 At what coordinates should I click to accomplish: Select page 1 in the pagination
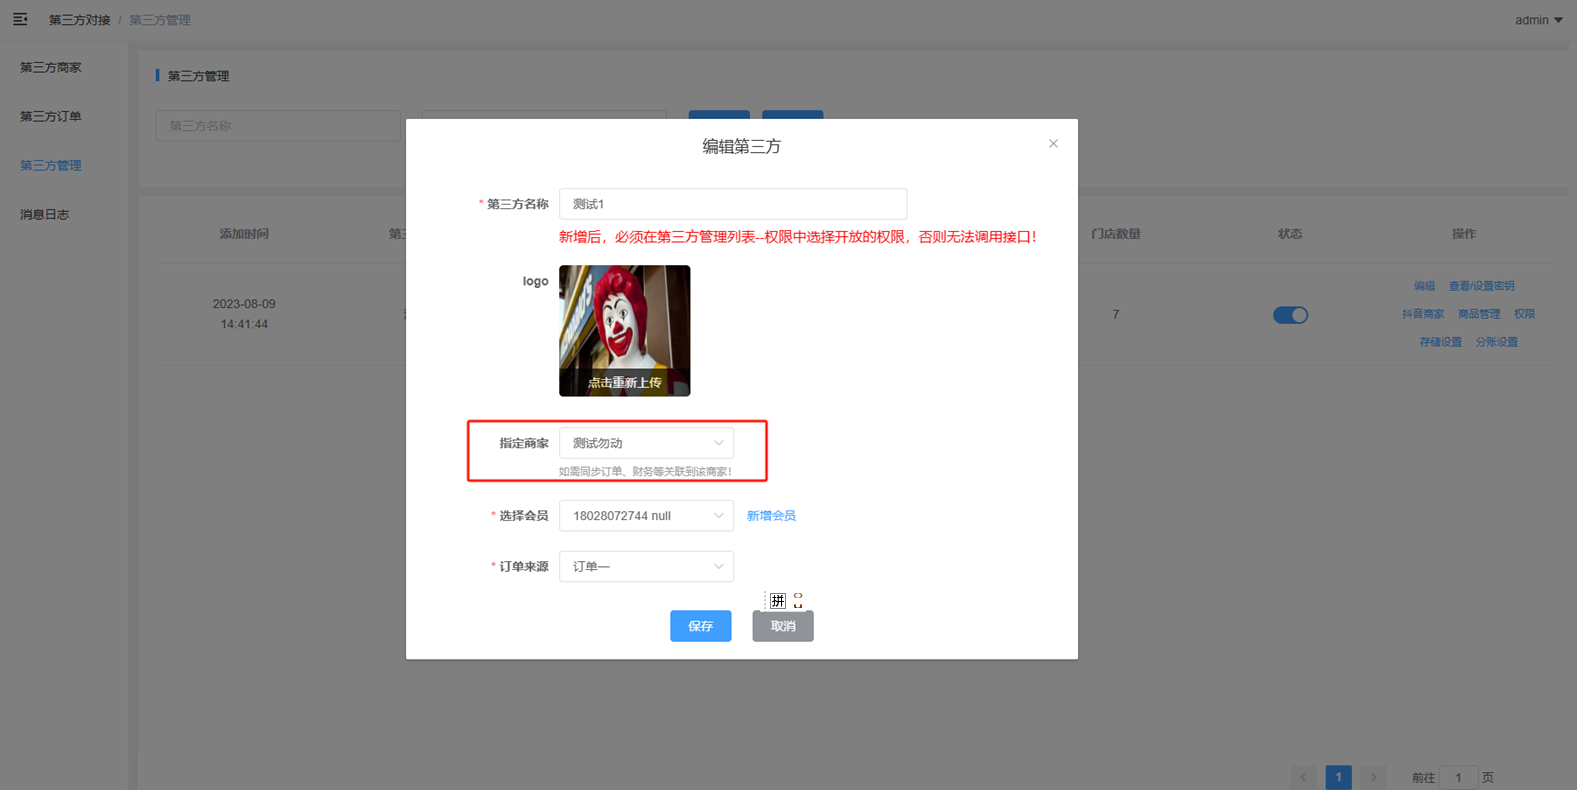[x=1339, y=777]
